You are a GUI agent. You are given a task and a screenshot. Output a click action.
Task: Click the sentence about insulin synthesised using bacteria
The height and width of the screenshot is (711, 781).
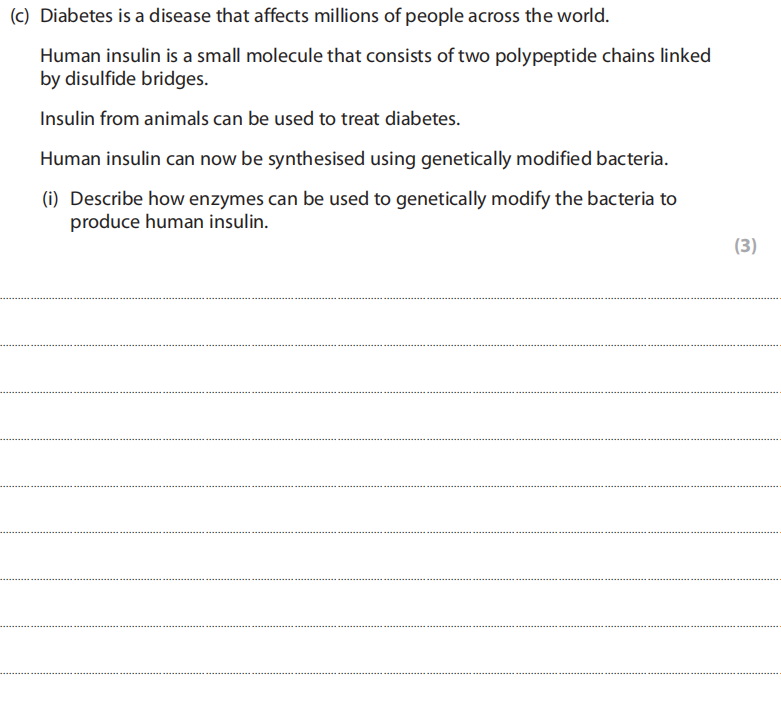point(354,159)
